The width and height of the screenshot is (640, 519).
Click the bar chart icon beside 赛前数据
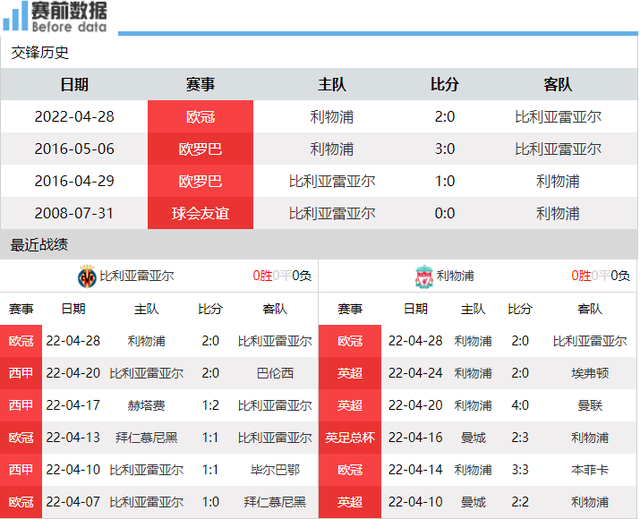(x=15, y=16)
